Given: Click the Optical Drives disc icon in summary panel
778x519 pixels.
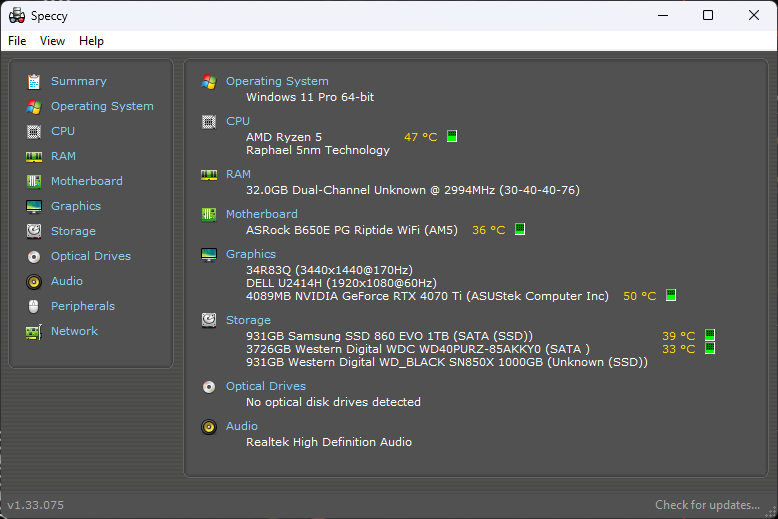Looking at the screenshot, I should [209, 387].
